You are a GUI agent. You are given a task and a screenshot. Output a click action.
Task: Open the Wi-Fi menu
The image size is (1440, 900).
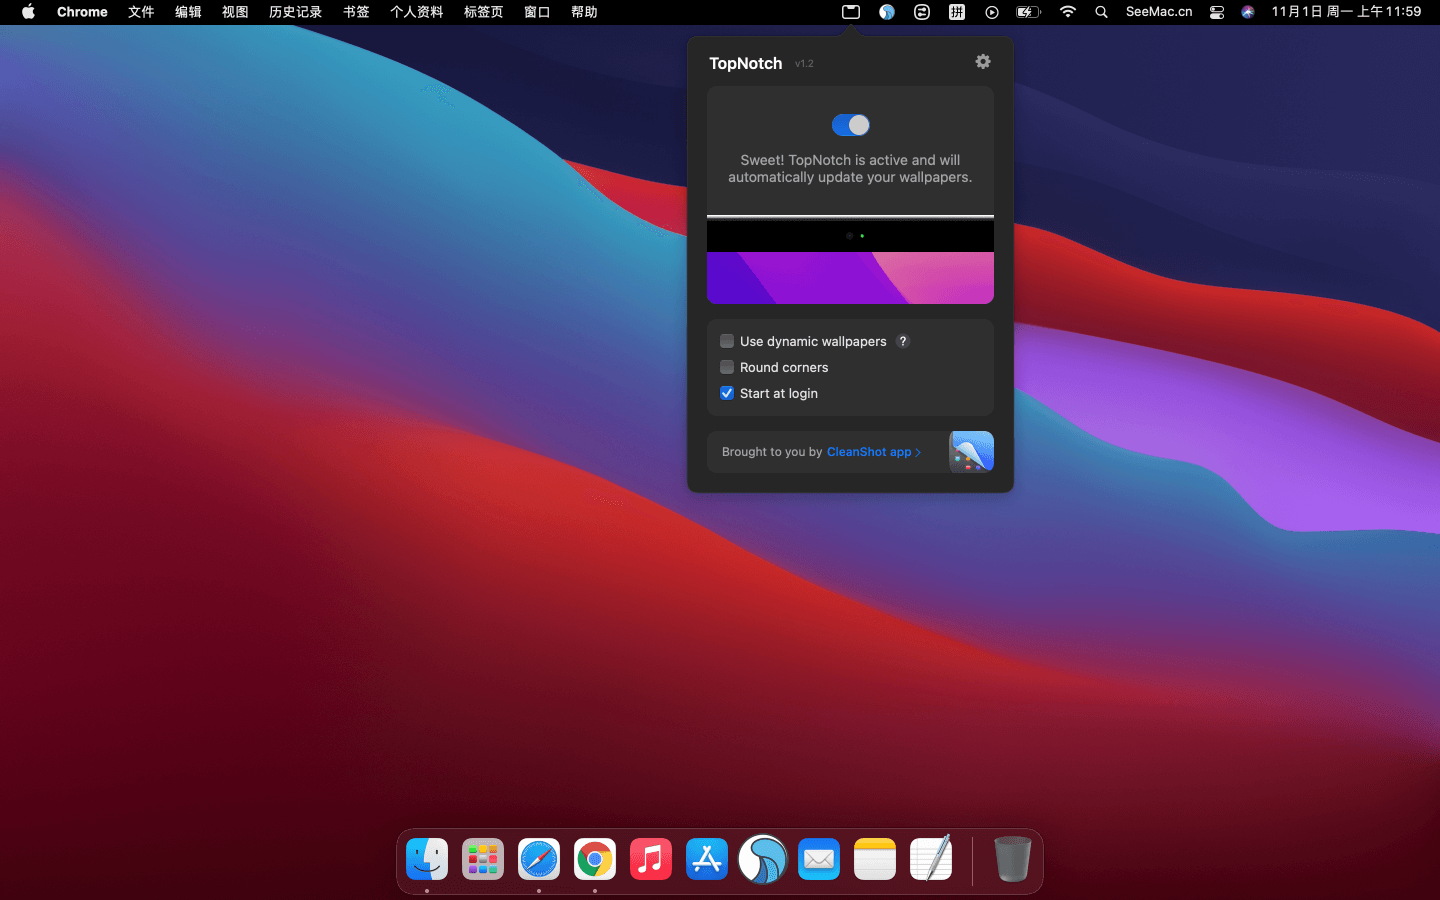(x=1068, y=12)
